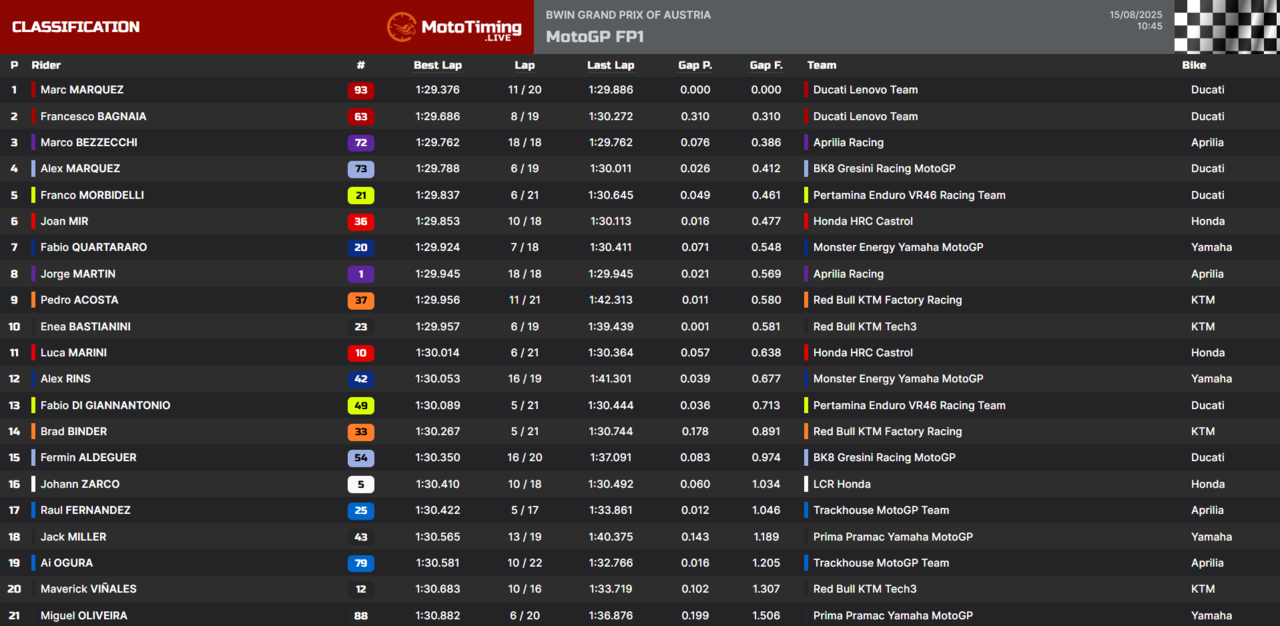This screenshot has height=626, width=1280.
Task: Click Zarco's number 5 badge
Action: 361,484
